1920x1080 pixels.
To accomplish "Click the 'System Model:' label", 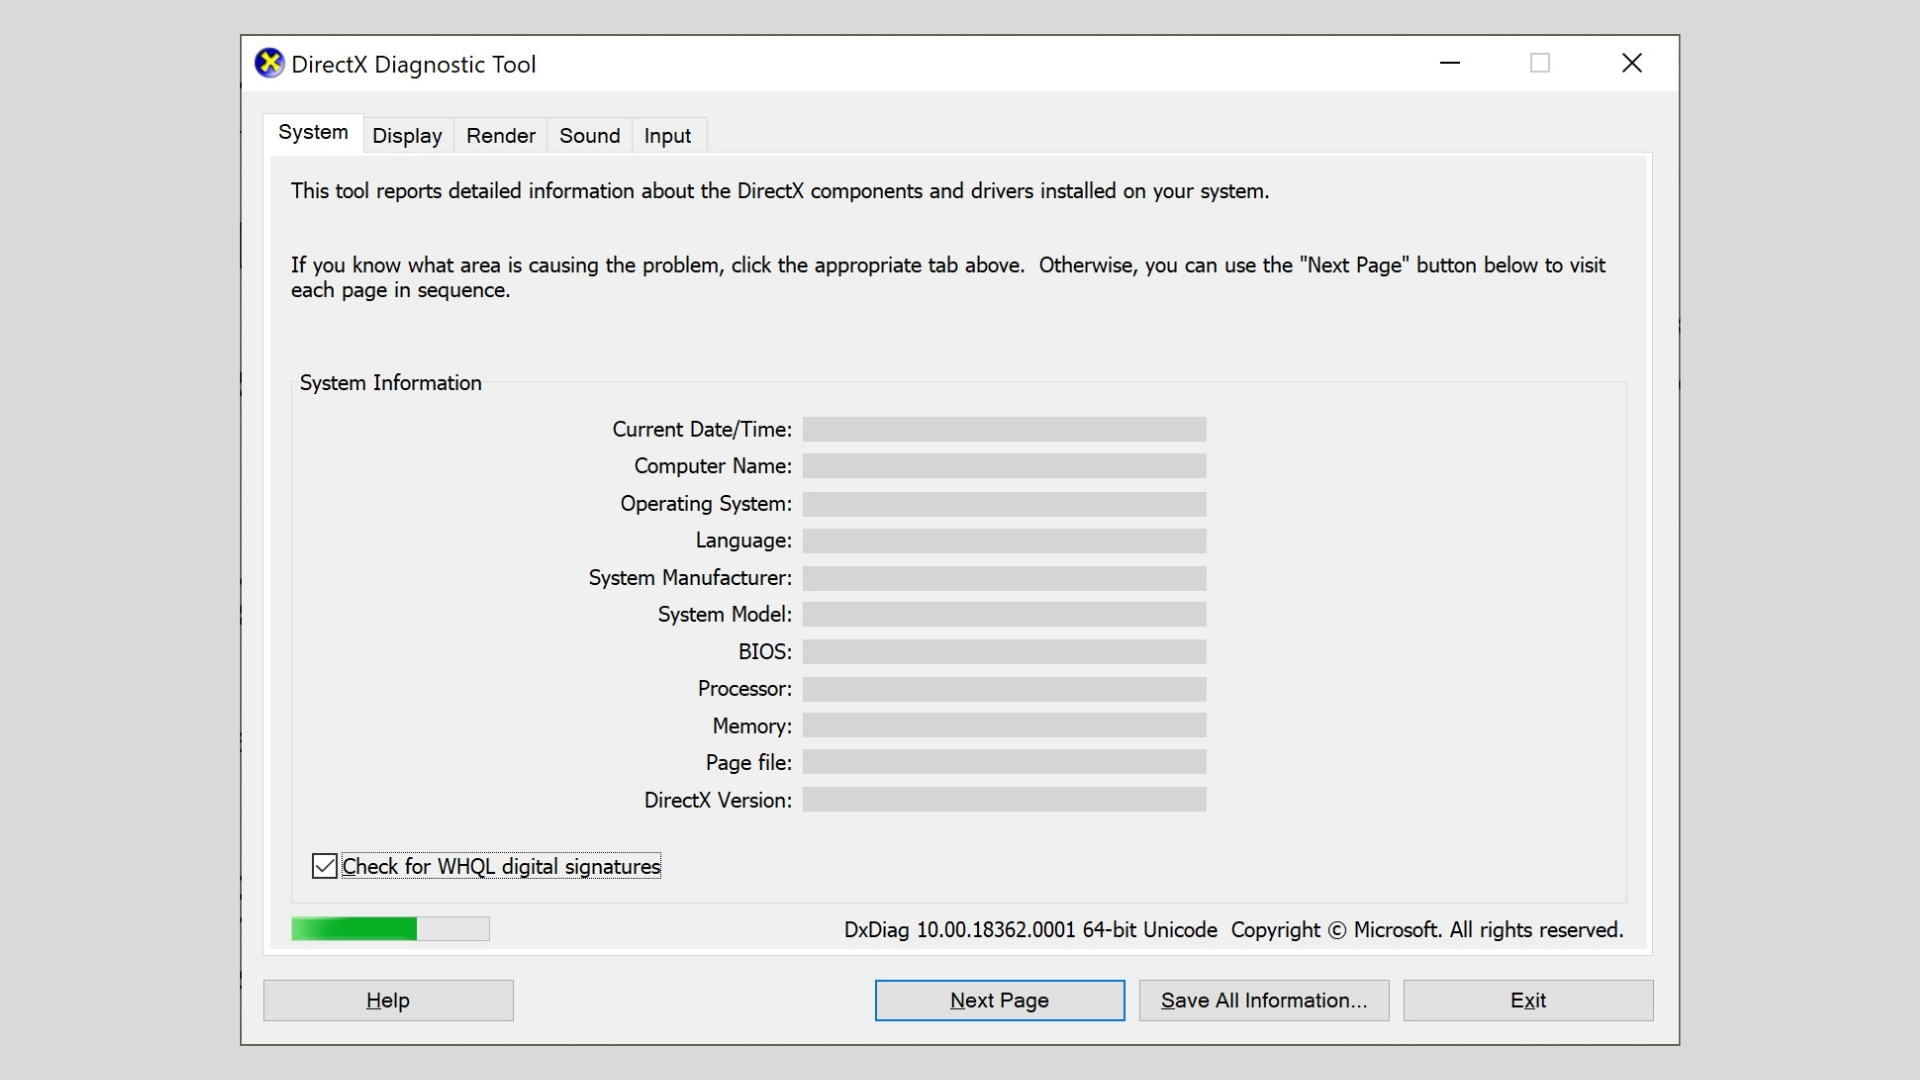I will pos(725,614).
